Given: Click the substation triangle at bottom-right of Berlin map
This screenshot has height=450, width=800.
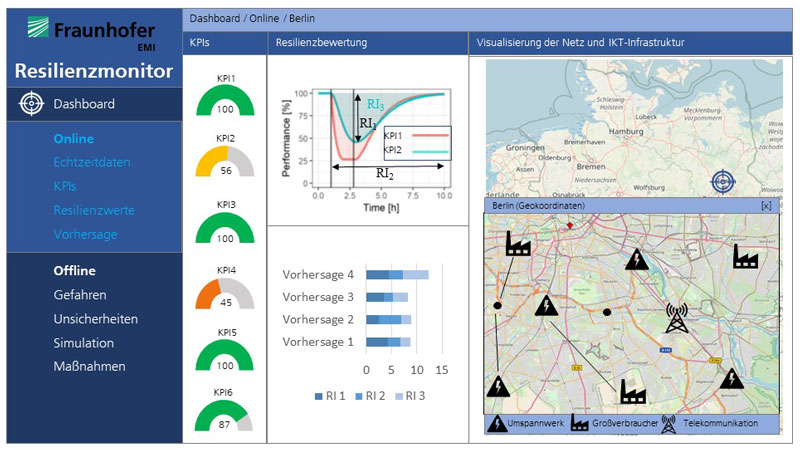Looking at the screenshot, I should 732,379.
